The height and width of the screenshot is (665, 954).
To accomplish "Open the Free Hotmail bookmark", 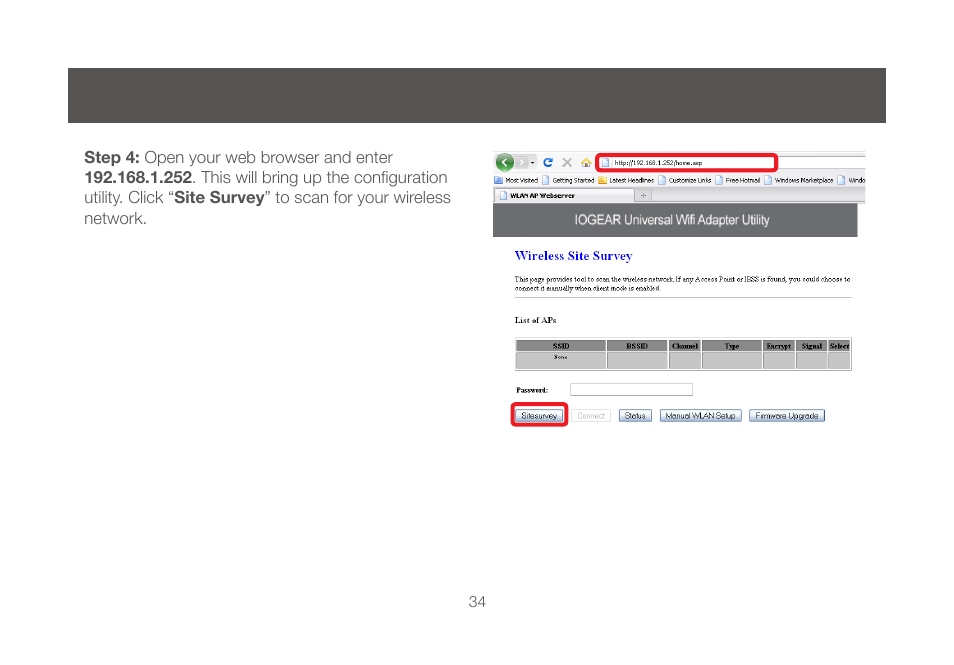I will [737, 180].
